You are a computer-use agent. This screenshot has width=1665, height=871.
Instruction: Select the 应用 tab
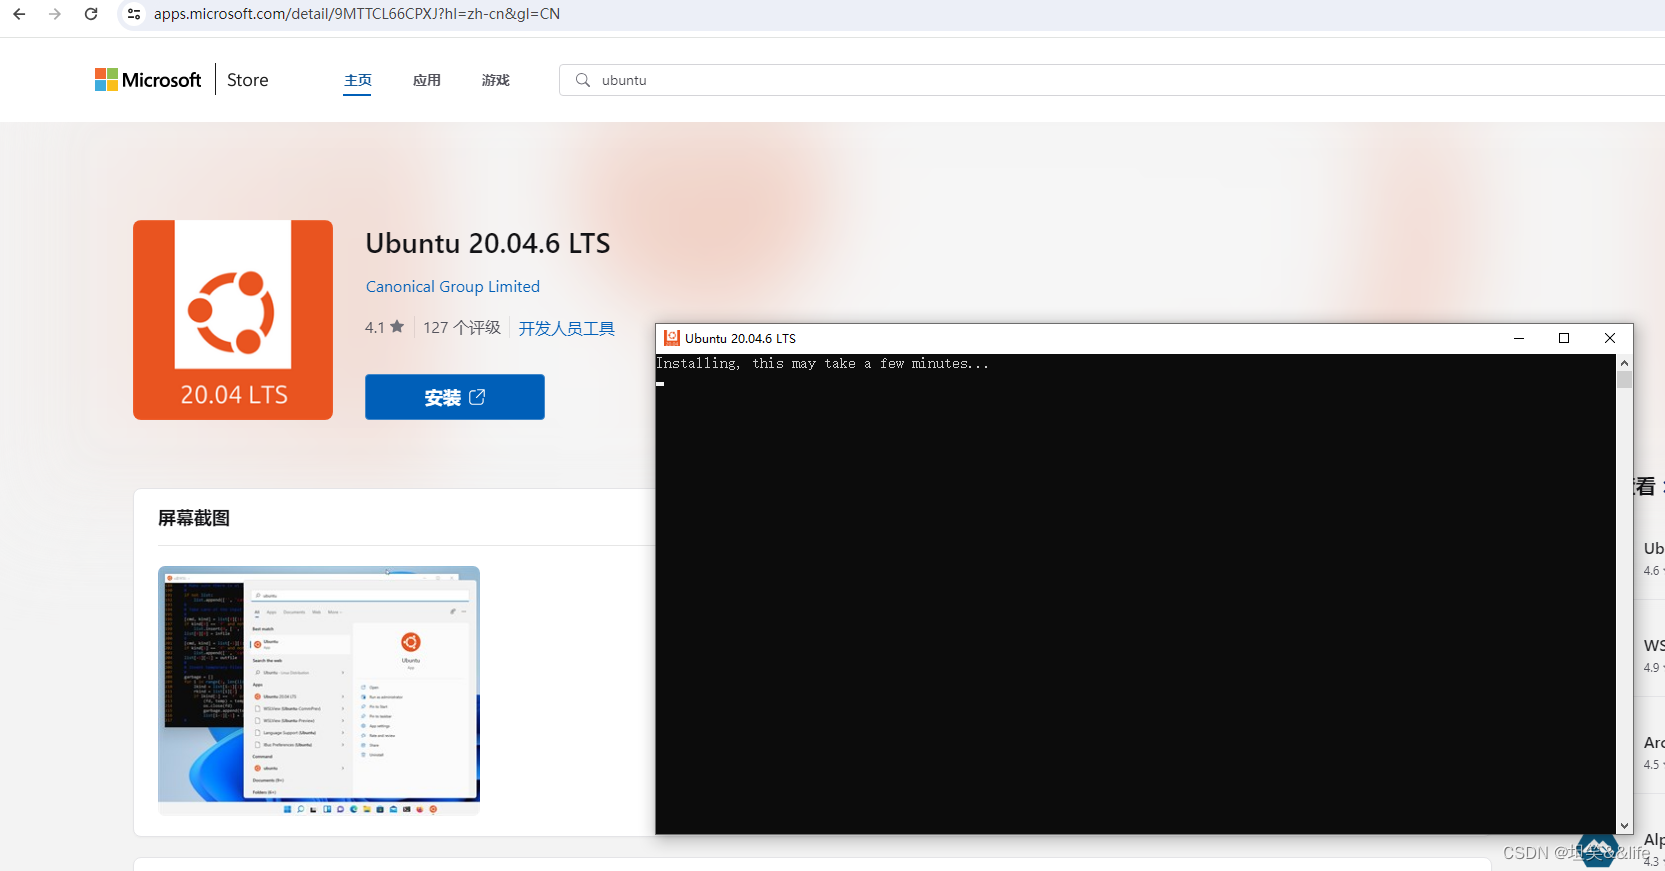point(427,80)
